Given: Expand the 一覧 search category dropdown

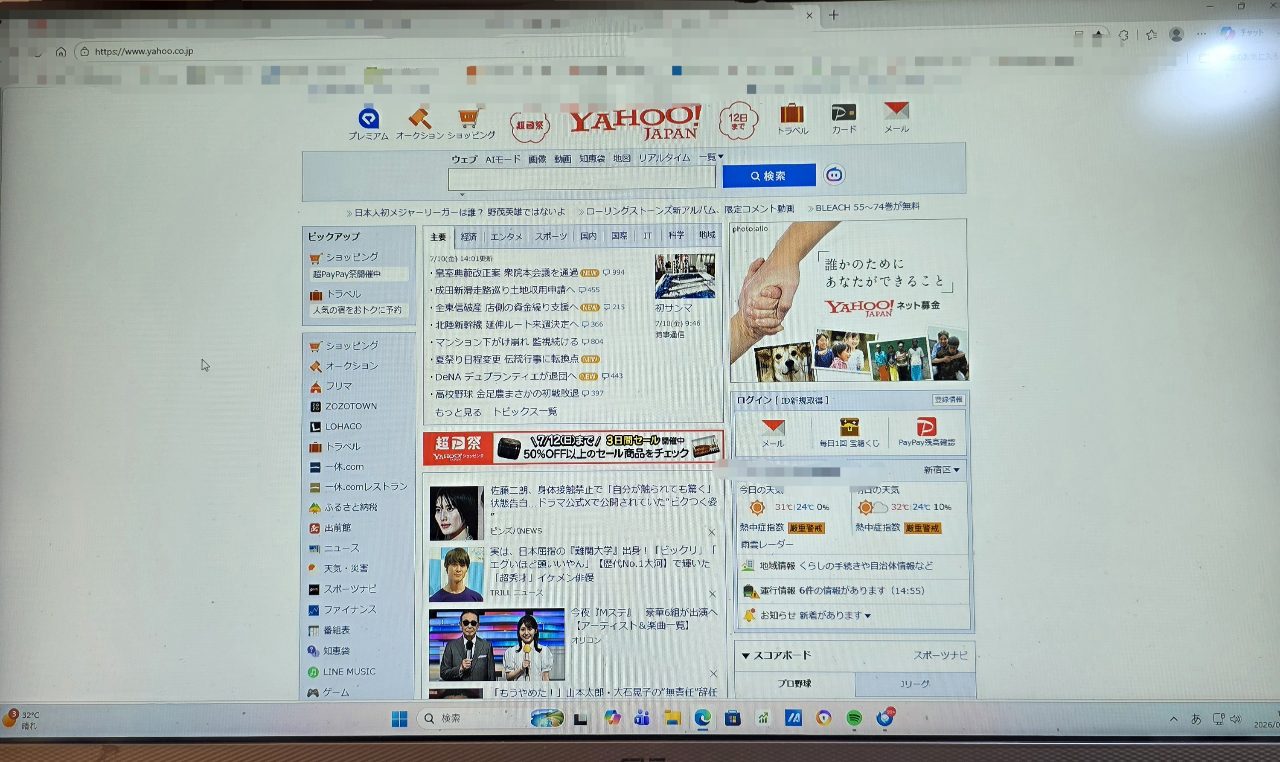Looking at the screenshot, I should pos(711,157).
